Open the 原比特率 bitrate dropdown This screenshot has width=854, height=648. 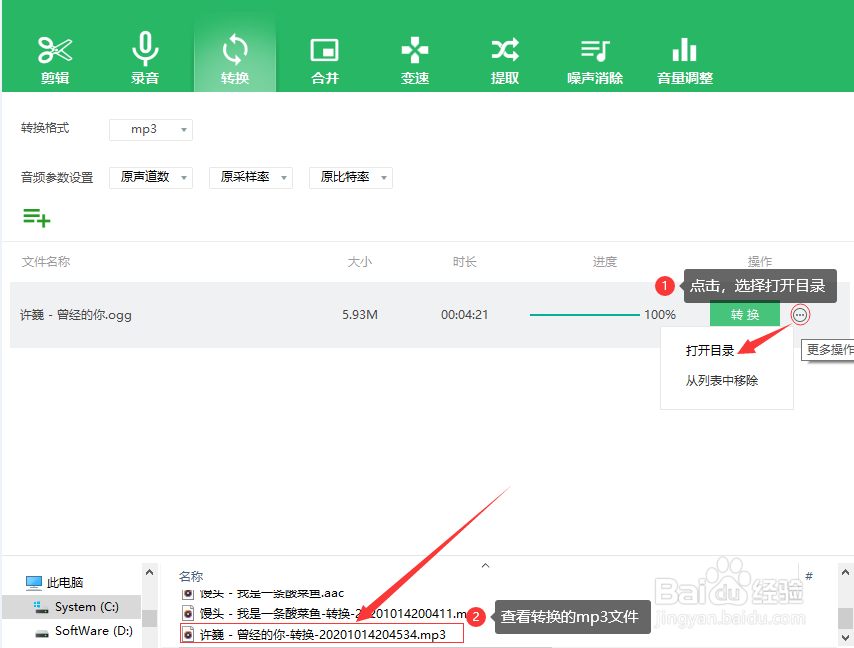(350, 177)
